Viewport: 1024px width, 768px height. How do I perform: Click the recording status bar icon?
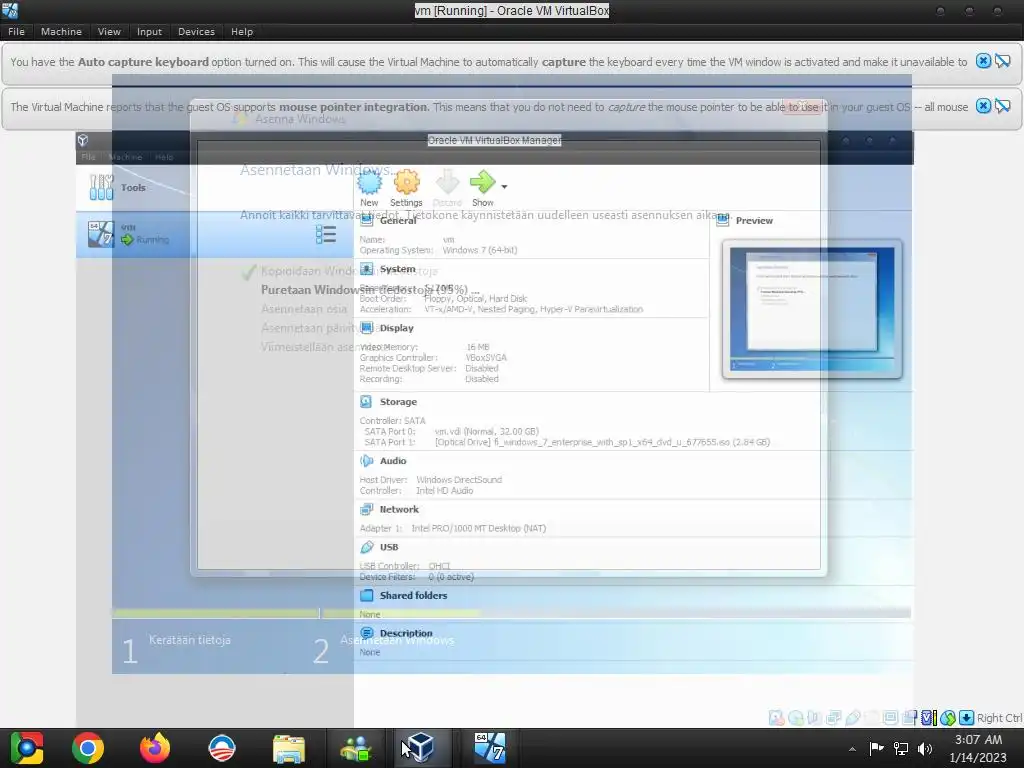click(x=909, y=718)
